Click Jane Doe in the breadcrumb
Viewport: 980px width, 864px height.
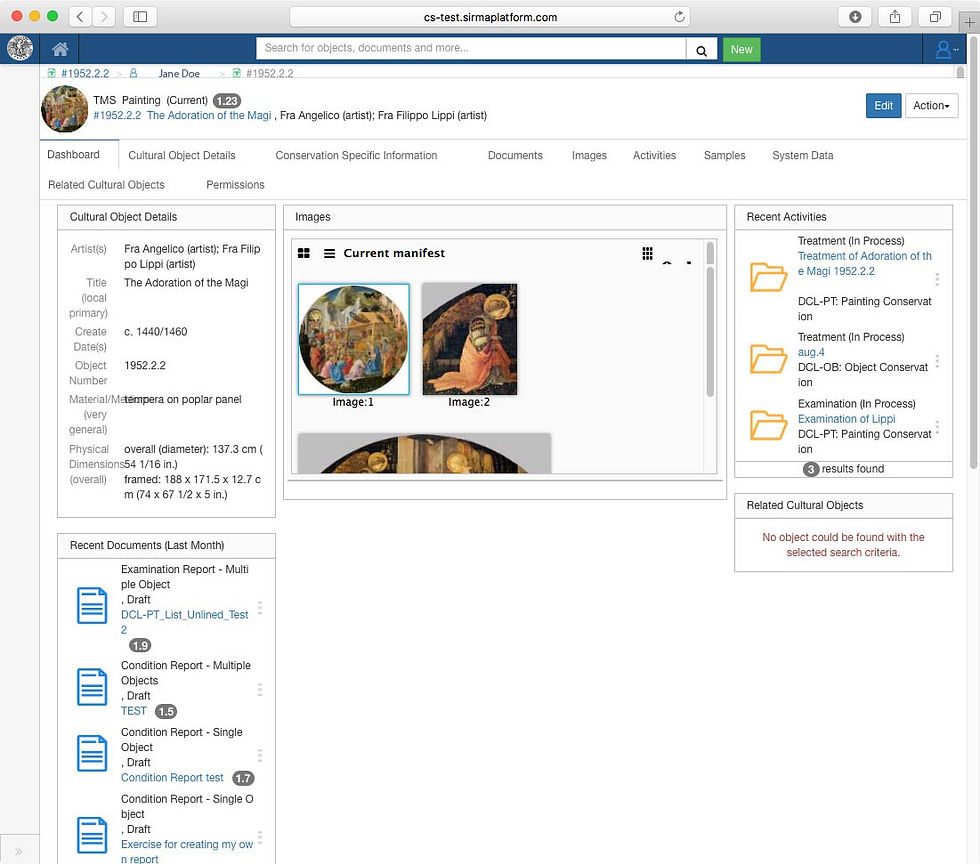[179, 73]
